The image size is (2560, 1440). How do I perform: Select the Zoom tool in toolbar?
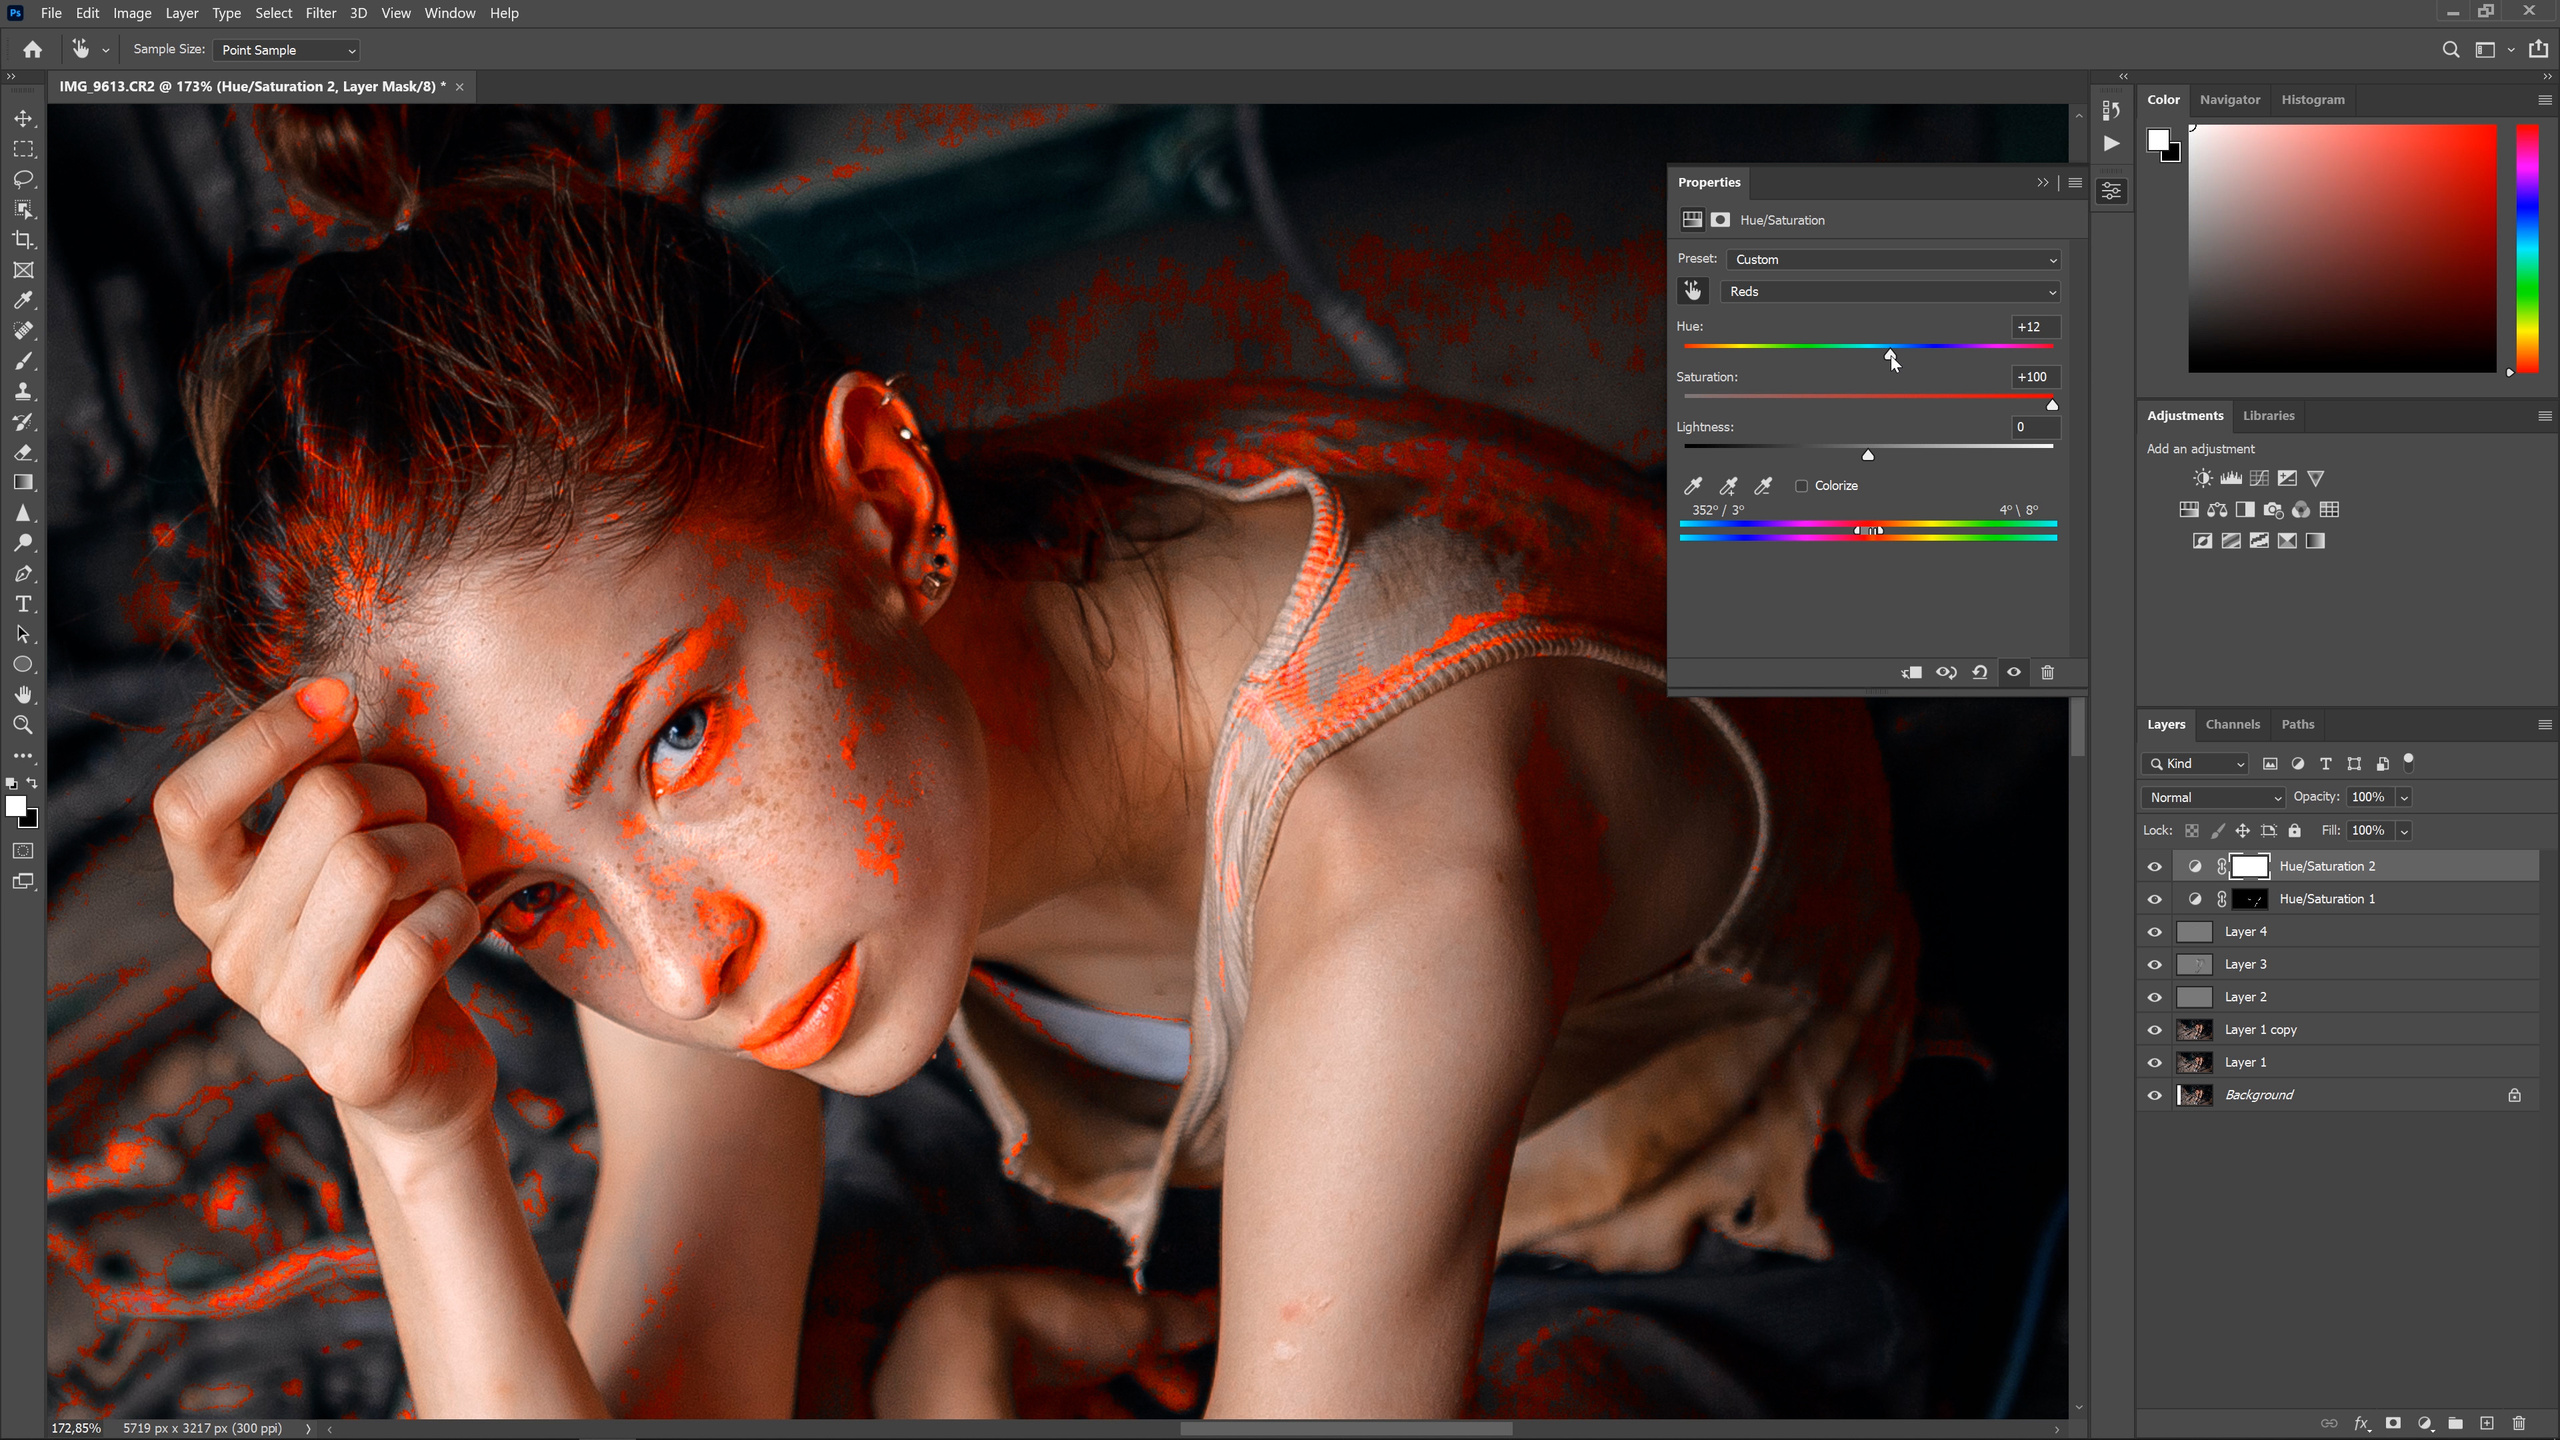pos(23,725)
